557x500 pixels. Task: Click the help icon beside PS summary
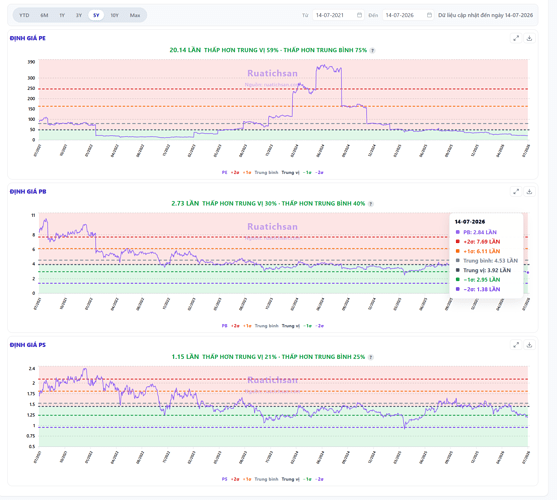coord(371,357)
